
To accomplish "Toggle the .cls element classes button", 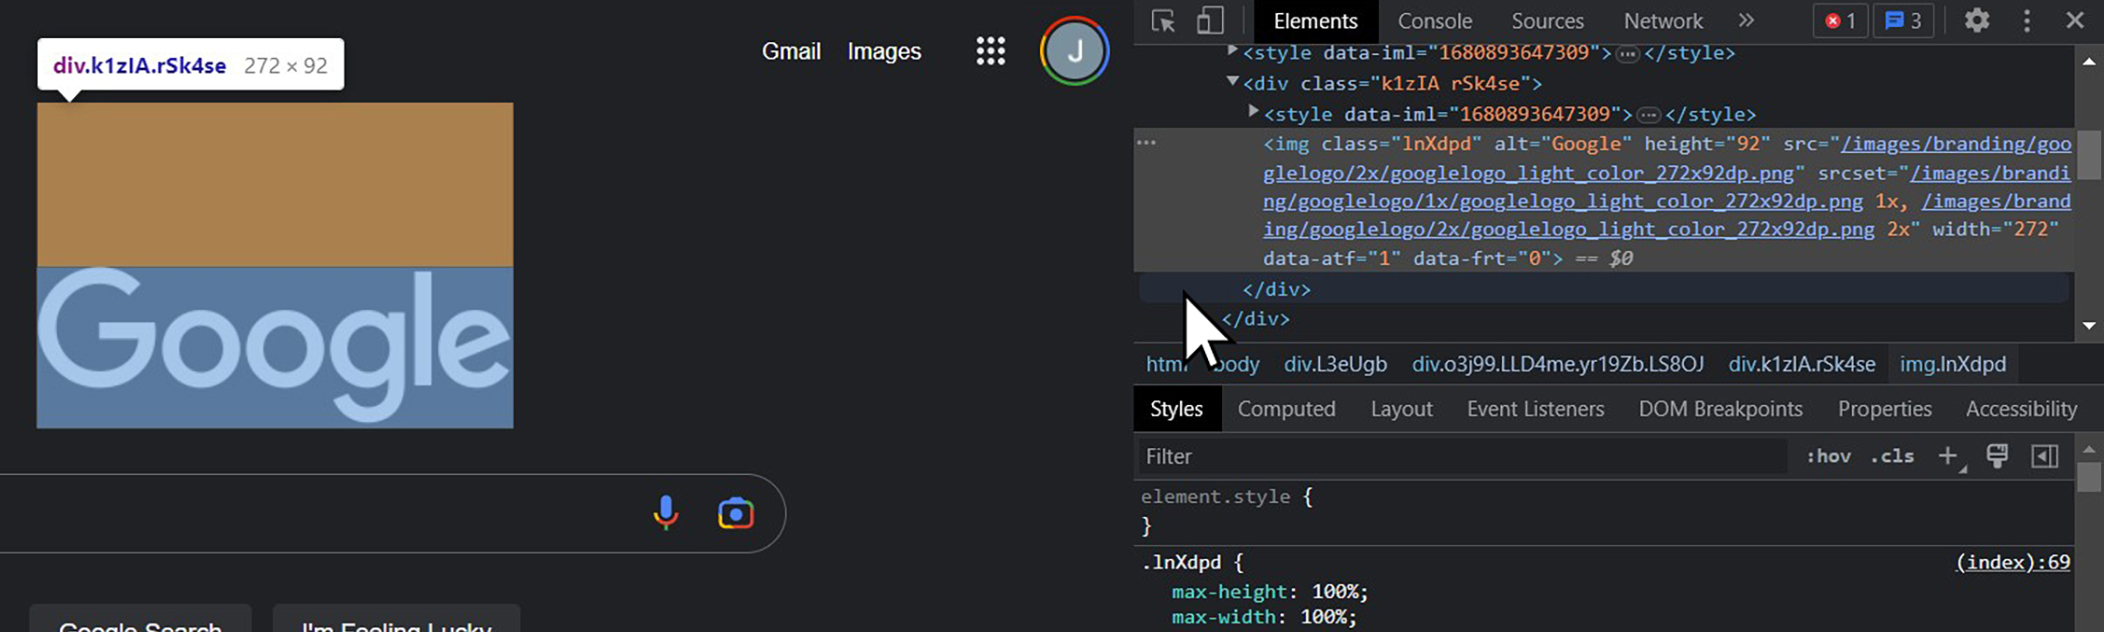I will pos(1892,456).
